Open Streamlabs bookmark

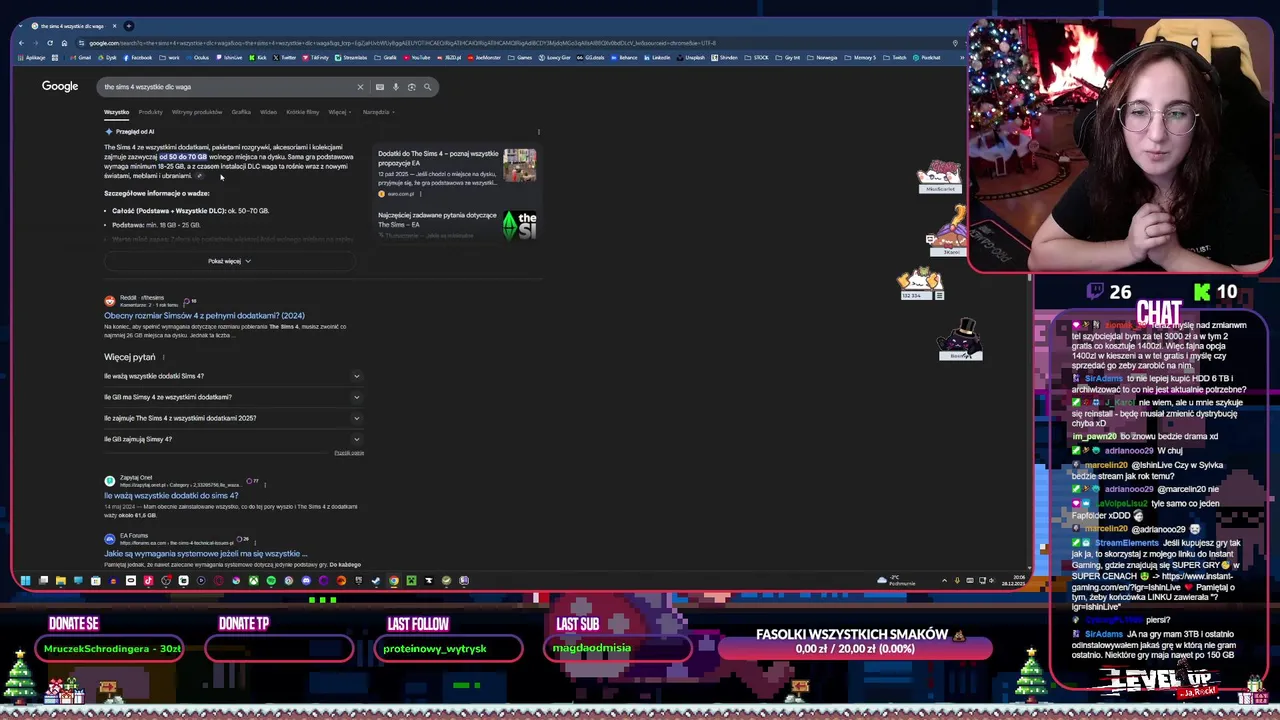click(351, 57)
